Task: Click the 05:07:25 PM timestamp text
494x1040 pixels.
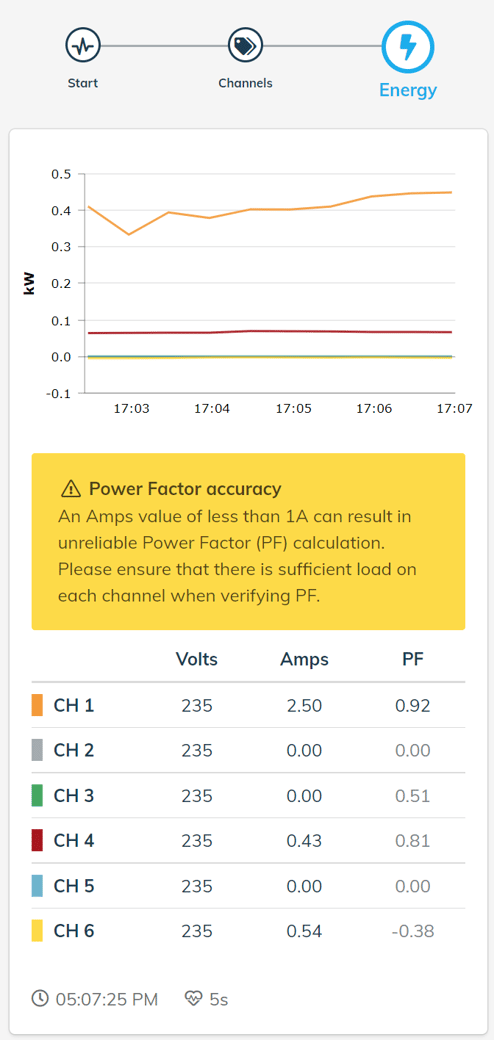Action: [x=107, y=999]
